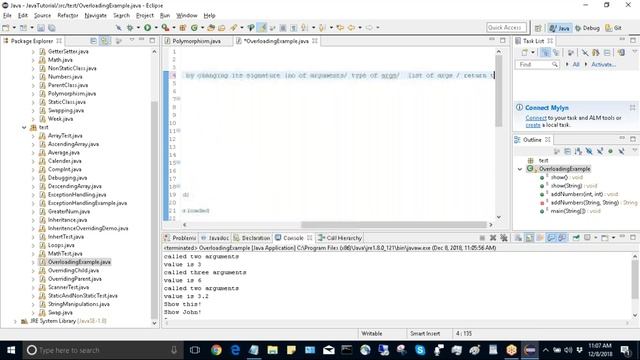Click the Windows search box in taskbar
The height and width of the screenshot is (360, 640).
pyautogui.click(x=102, y=350)
